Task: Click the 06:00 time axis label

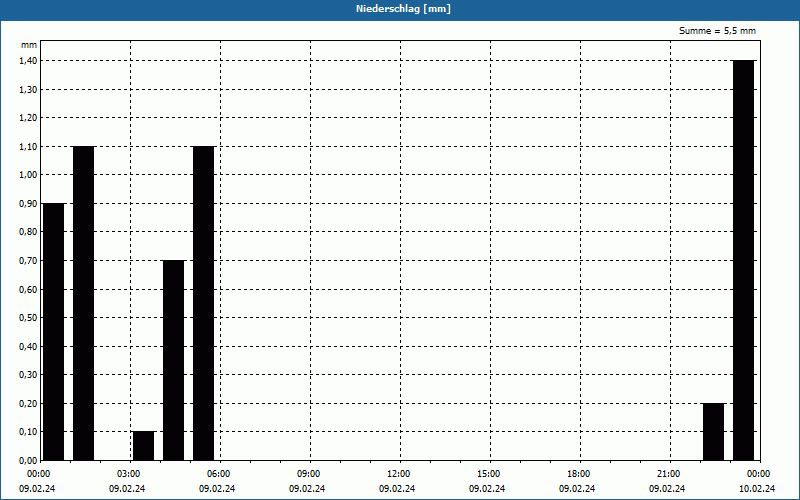Action: click(219, 474)
